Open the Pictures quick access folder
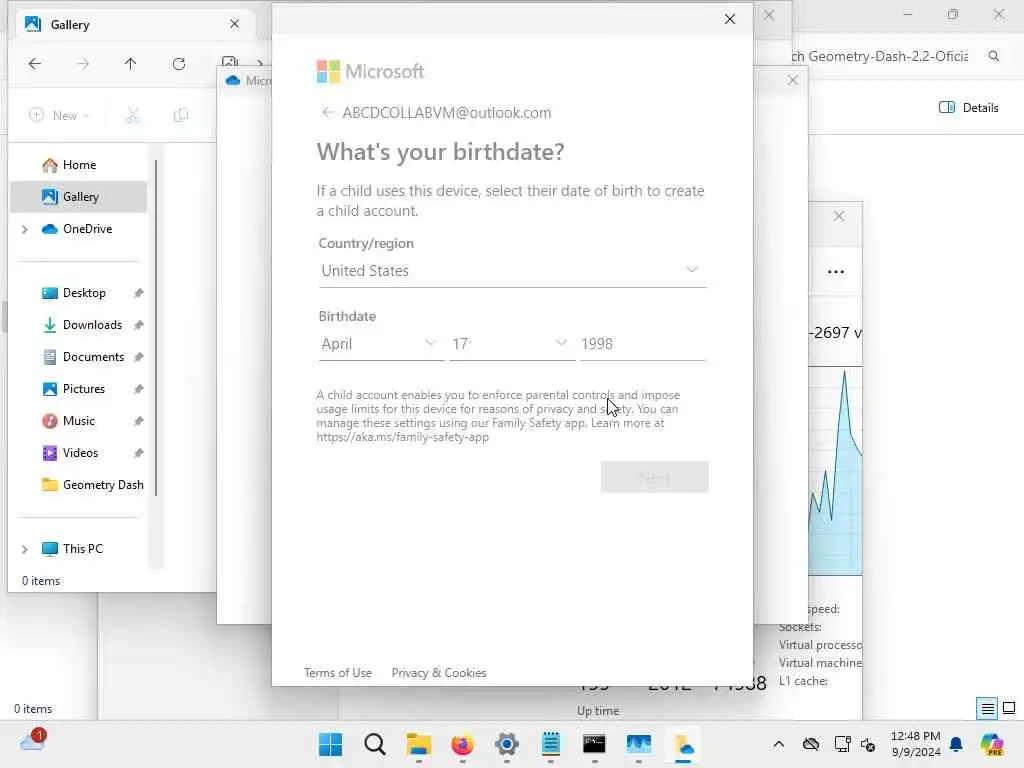This screenshot has width=1024, height=768. [x=83, y=389]
